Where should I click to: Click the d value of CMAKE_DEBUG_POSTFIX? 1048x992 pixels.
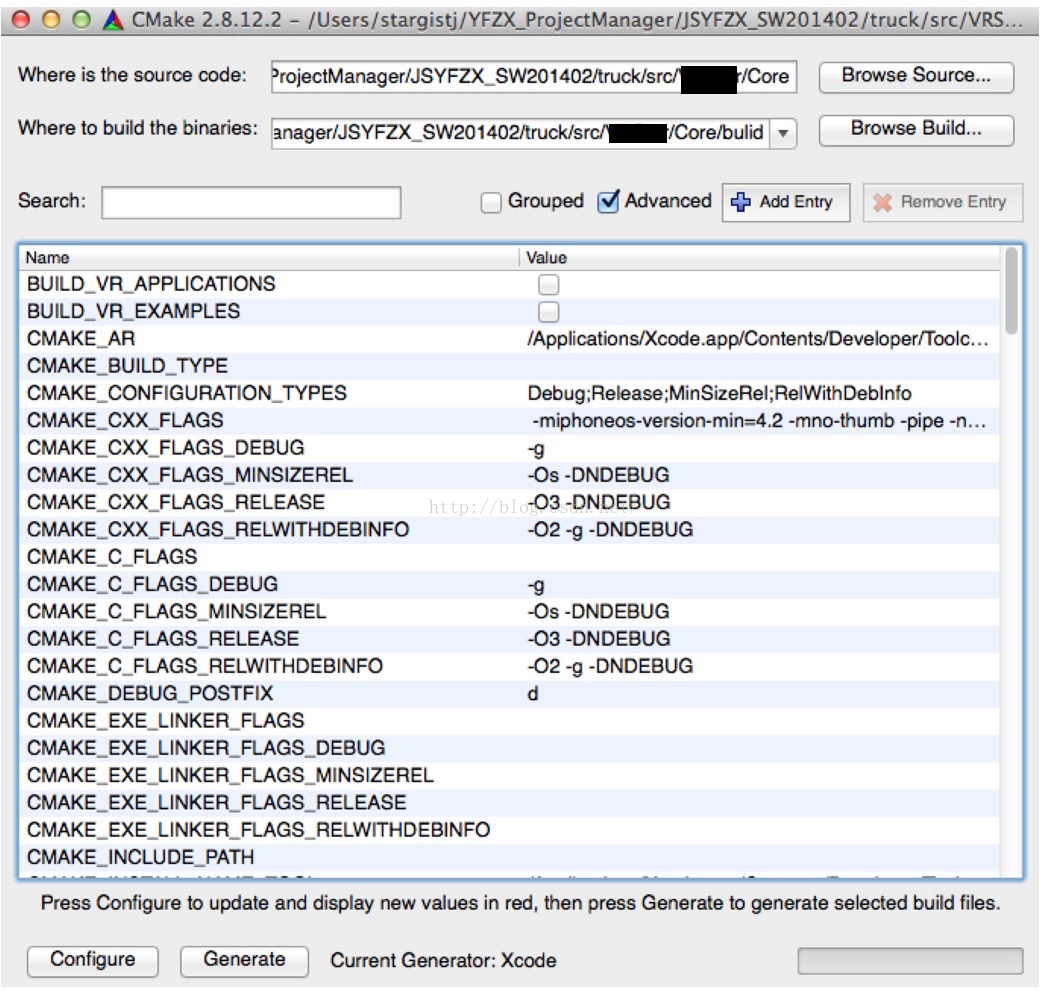[533, 694]
